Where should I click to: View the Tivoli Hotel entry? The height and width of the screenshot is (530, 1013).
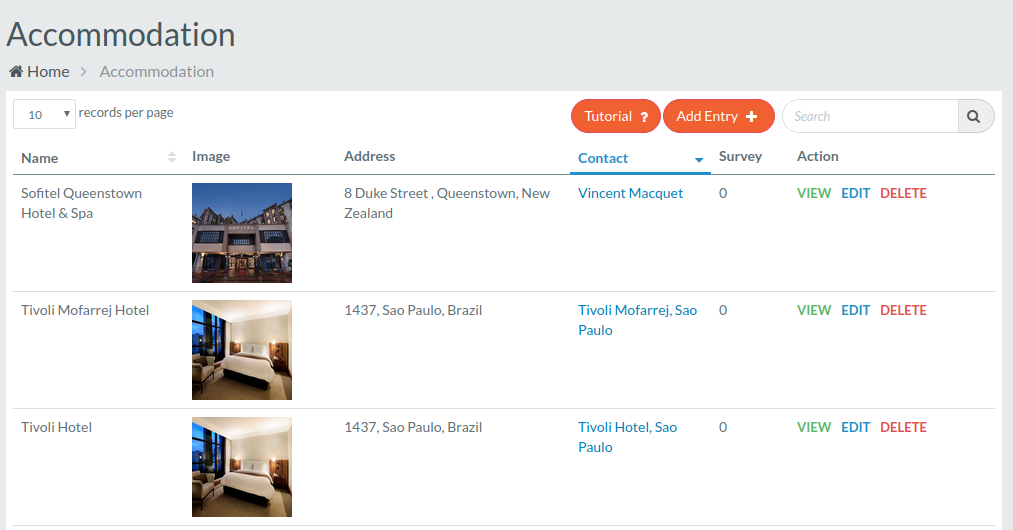813,427
